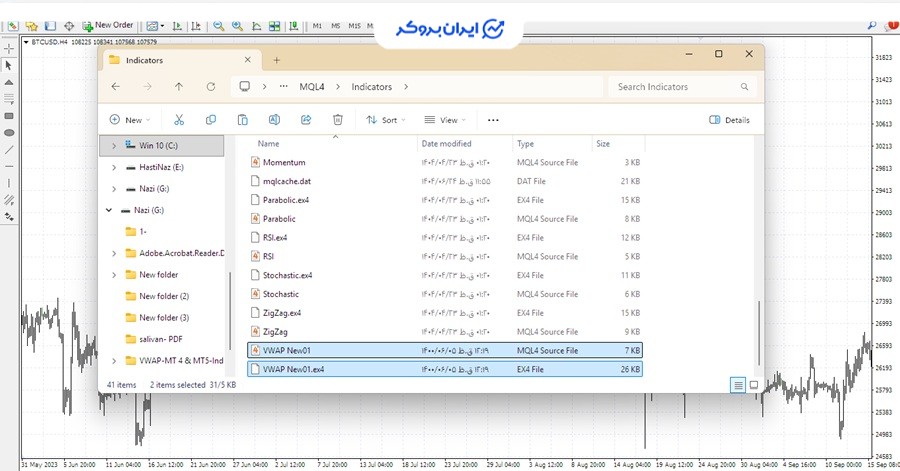900x471 pixels.
Task: Click the Copy icon in Explorer toolbar
Action: point(210,120)
